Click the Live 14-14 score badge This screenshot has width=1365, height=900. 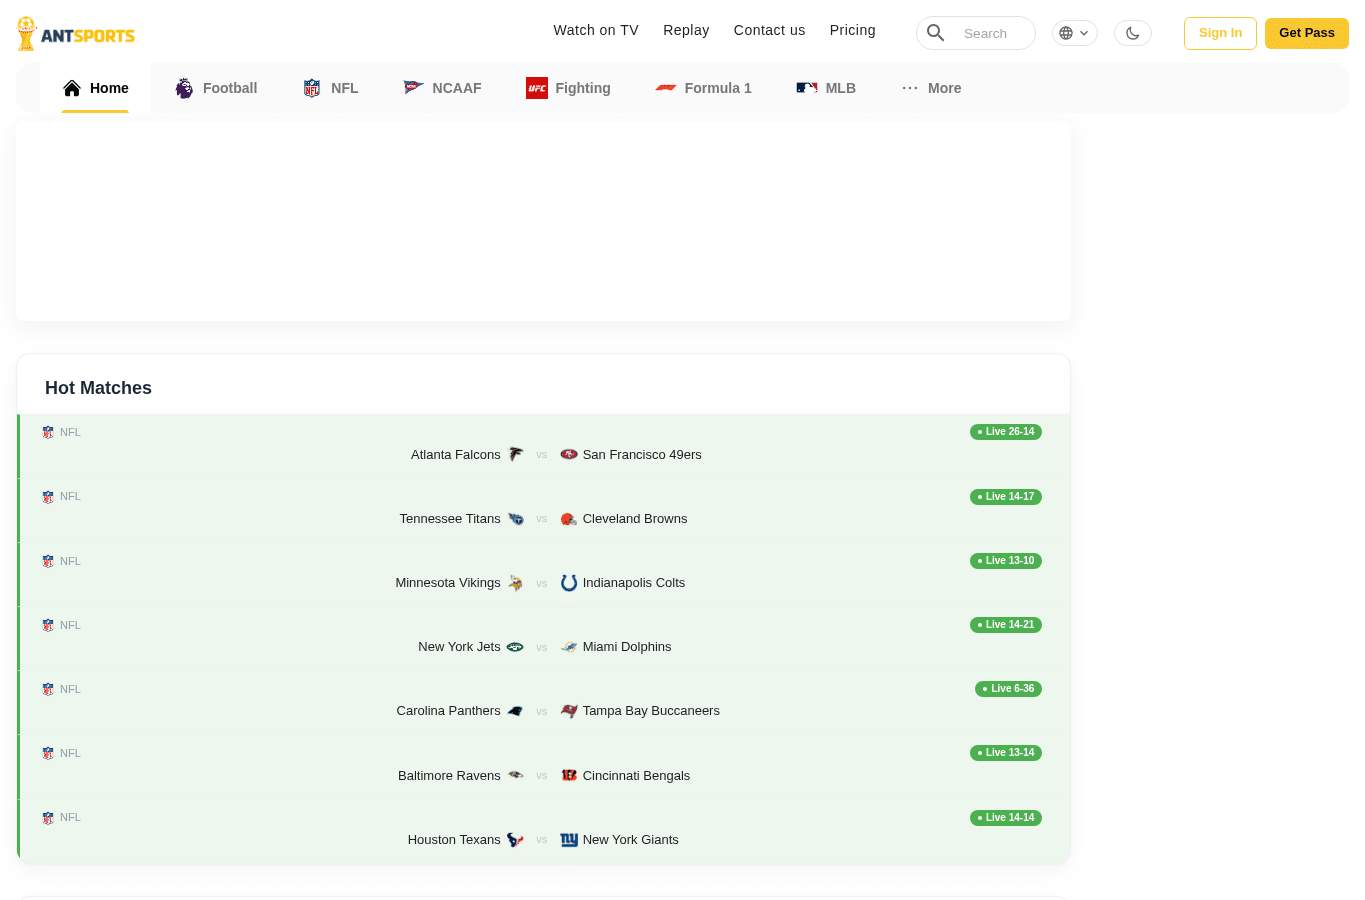click(1006, 817)
